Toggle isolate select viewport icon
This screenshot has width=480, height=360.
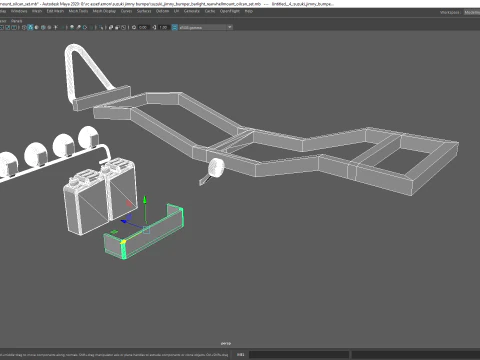(101, 27)
